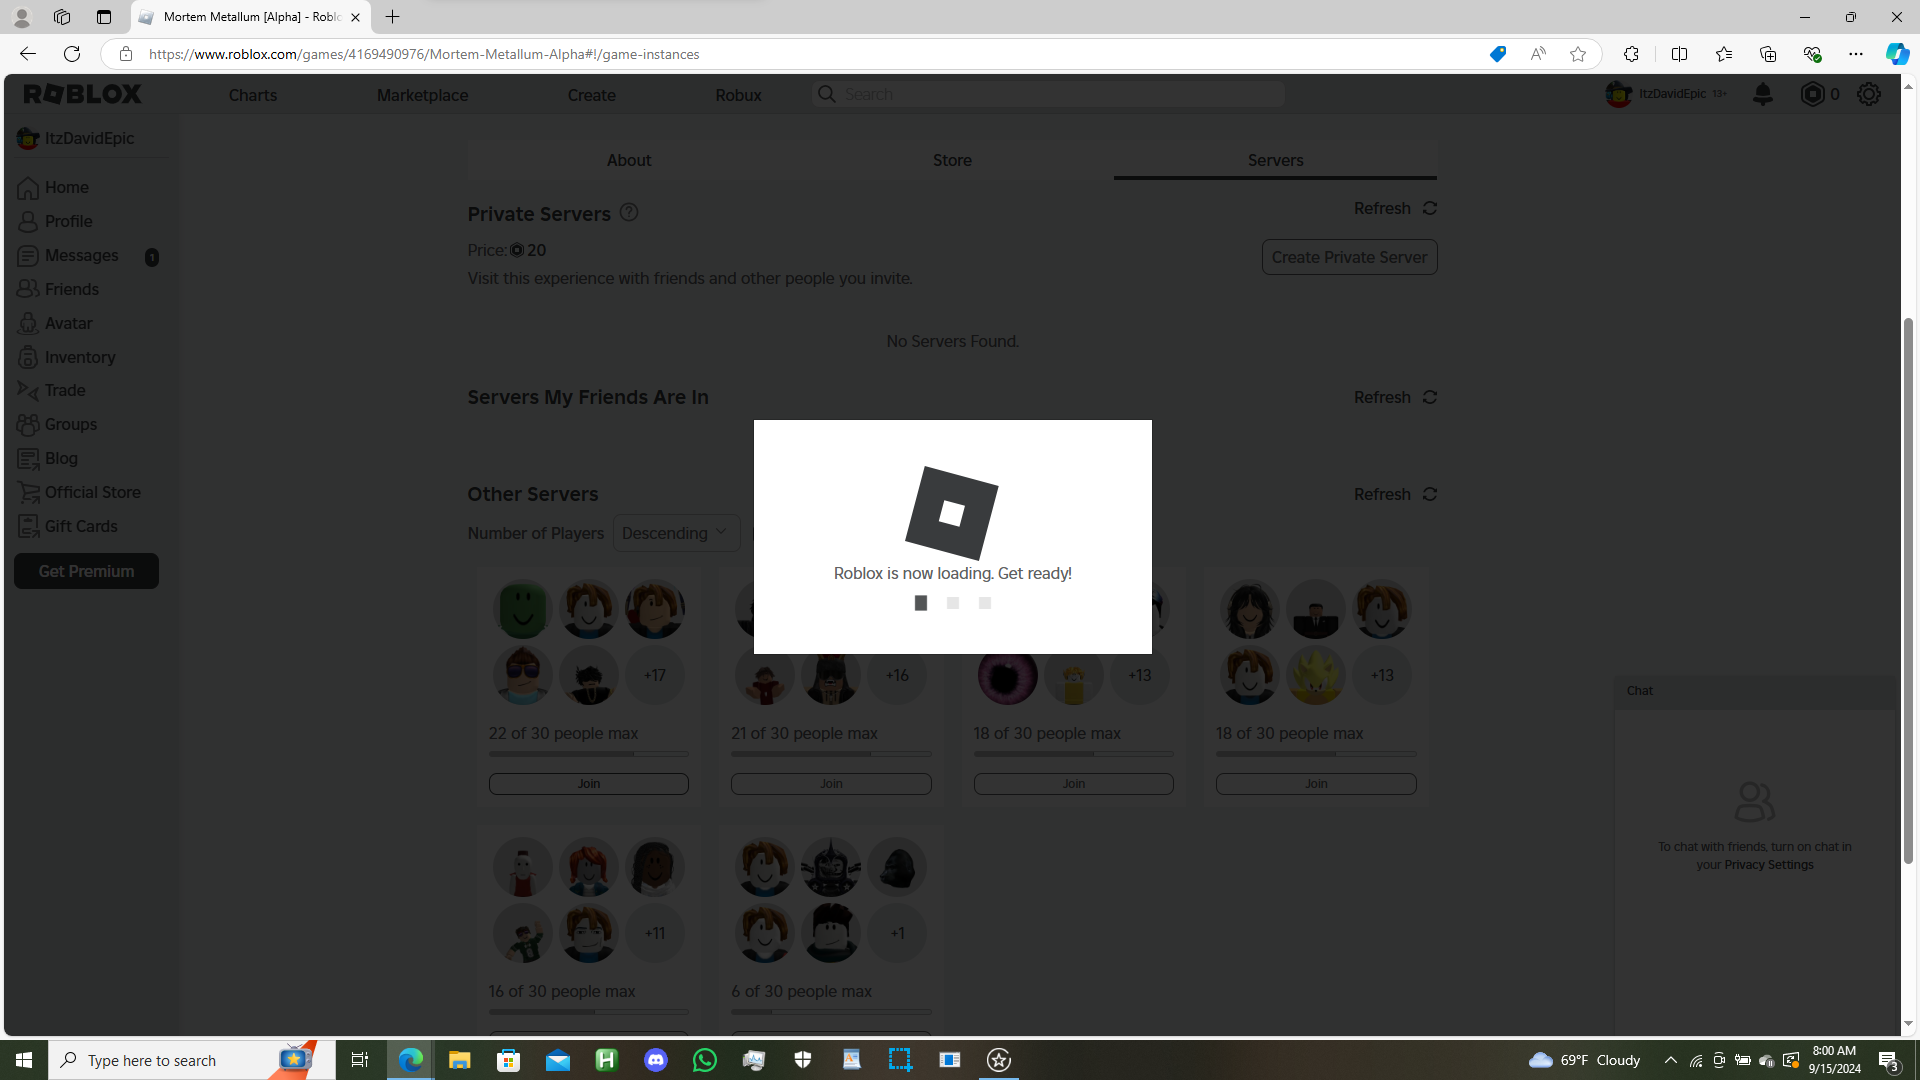
Task: Open Groups in the sidebar
Action: coord(71,424)
